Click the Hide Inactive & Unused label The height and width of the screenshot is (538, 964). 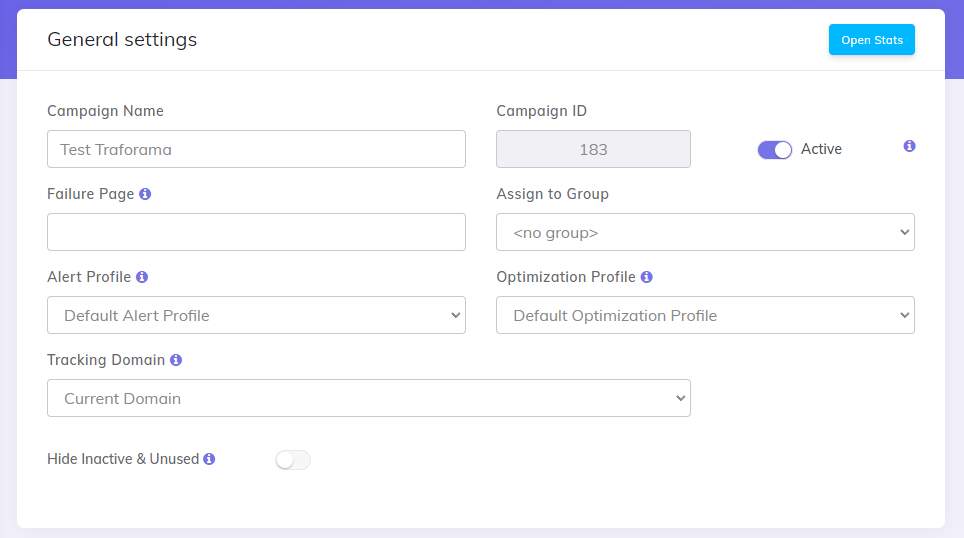click(x=123, y=459)
